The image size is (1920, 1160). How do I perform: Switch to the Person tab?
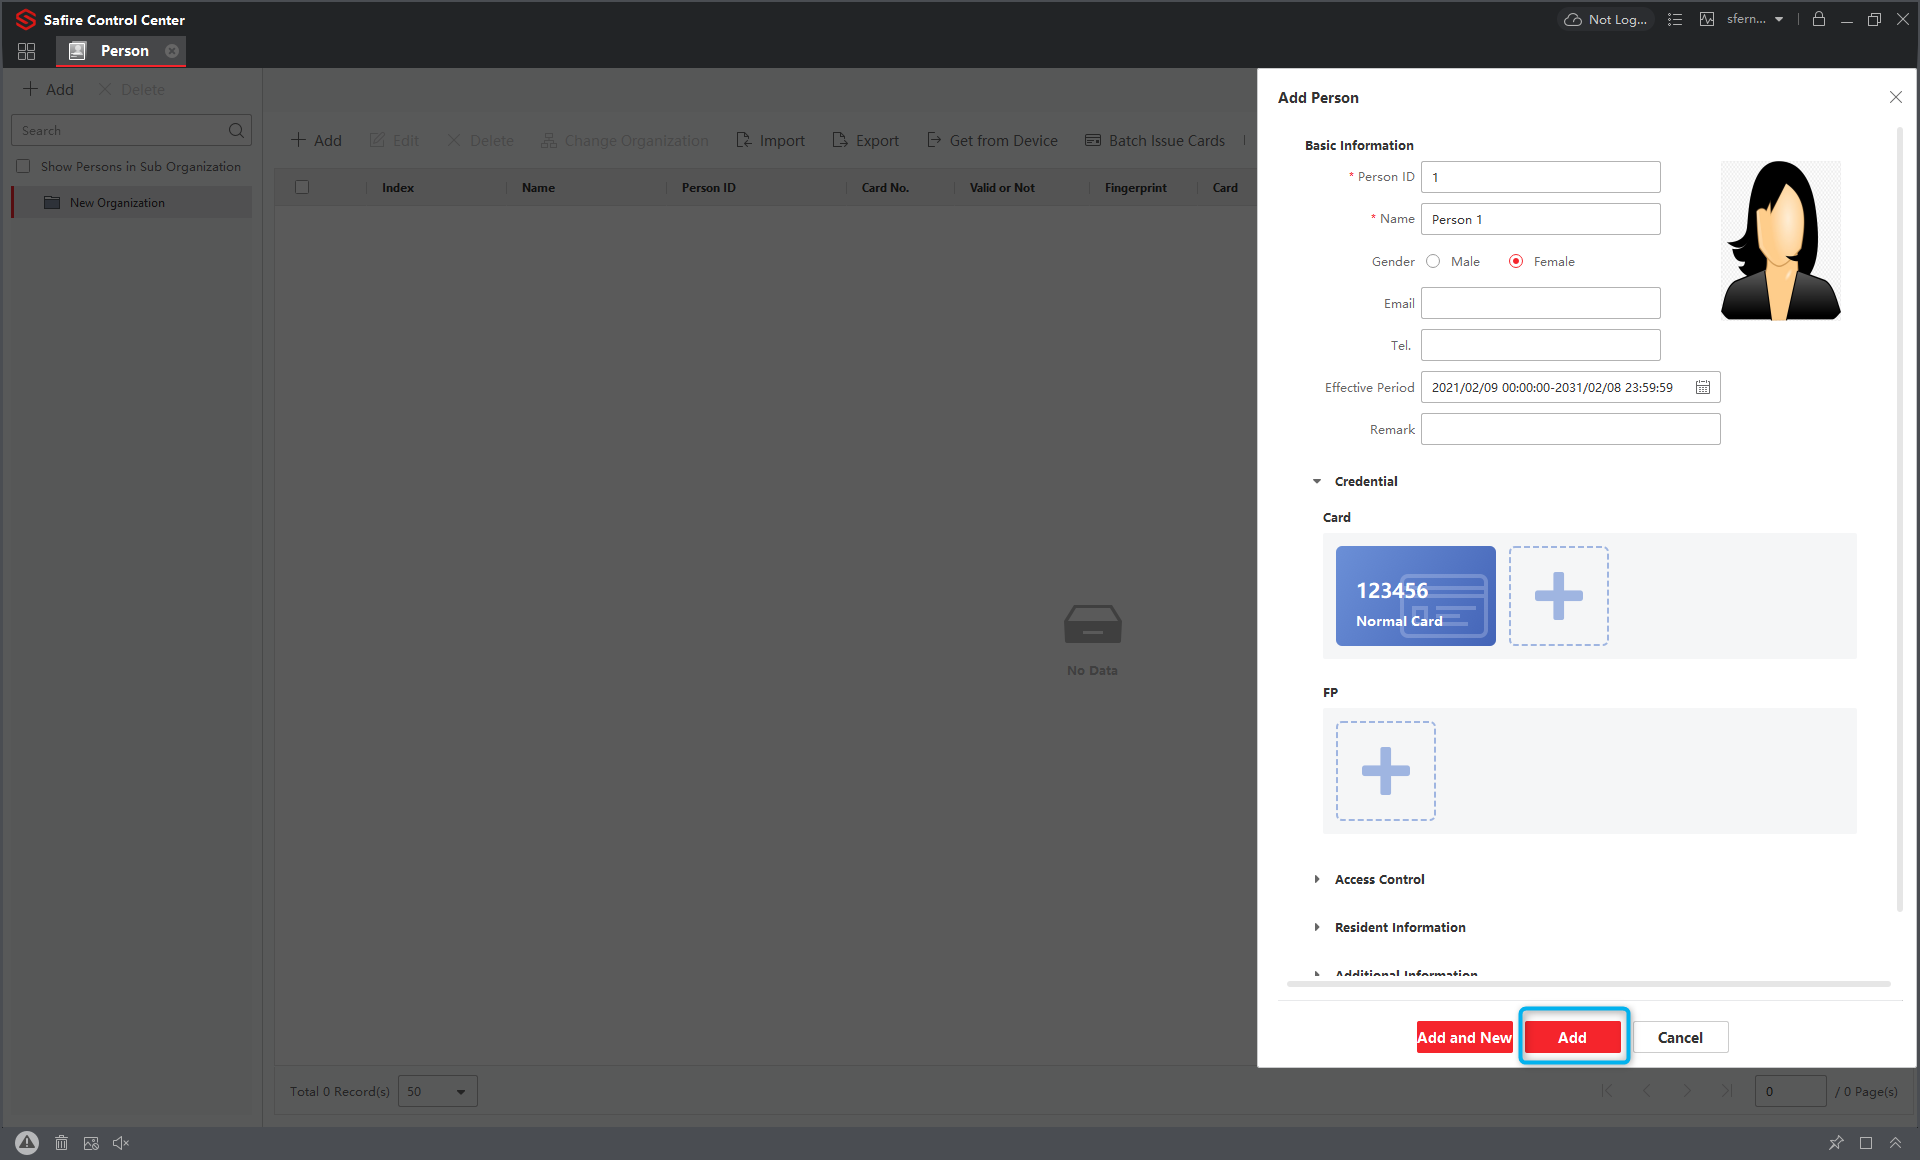point(123,51)
